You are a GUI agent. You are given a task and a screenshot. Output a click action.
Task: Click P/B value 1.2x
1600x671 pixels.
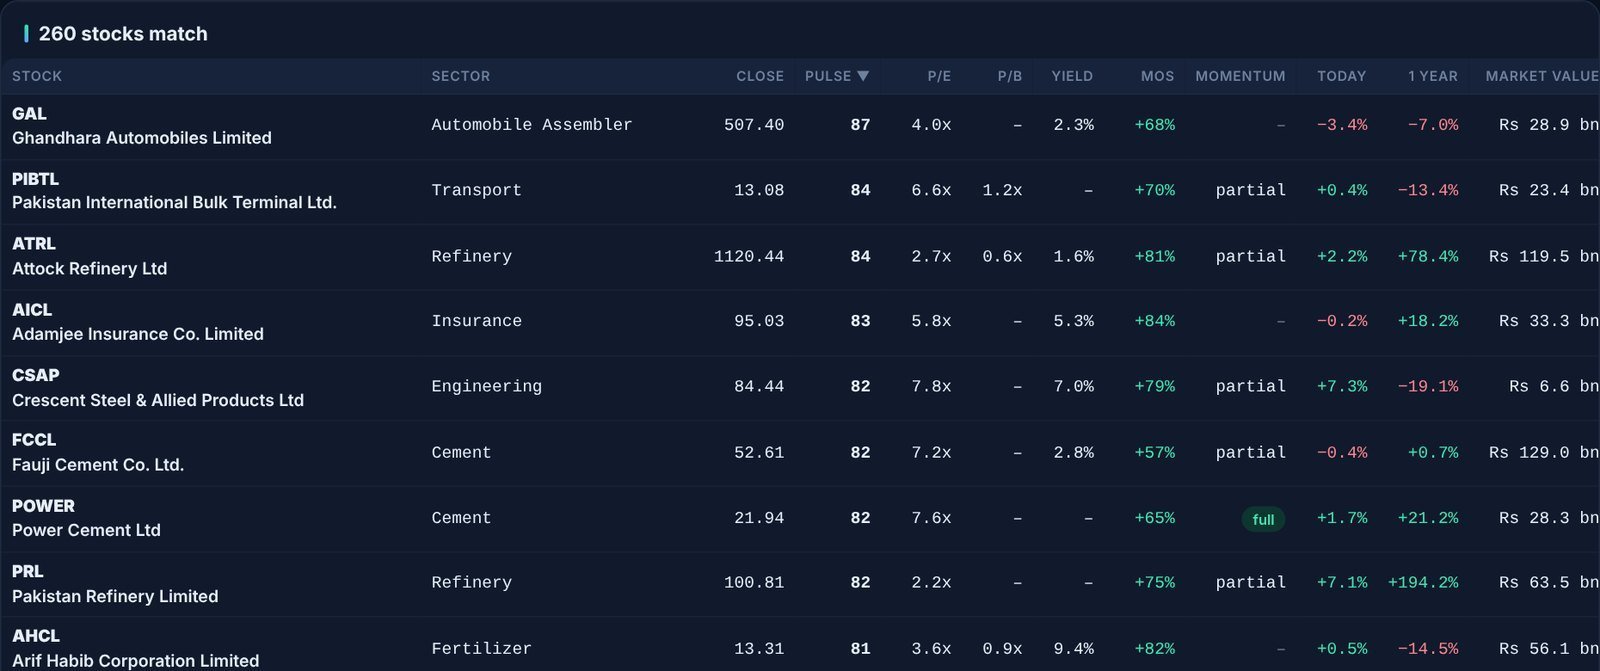[x=1002, y=190]
